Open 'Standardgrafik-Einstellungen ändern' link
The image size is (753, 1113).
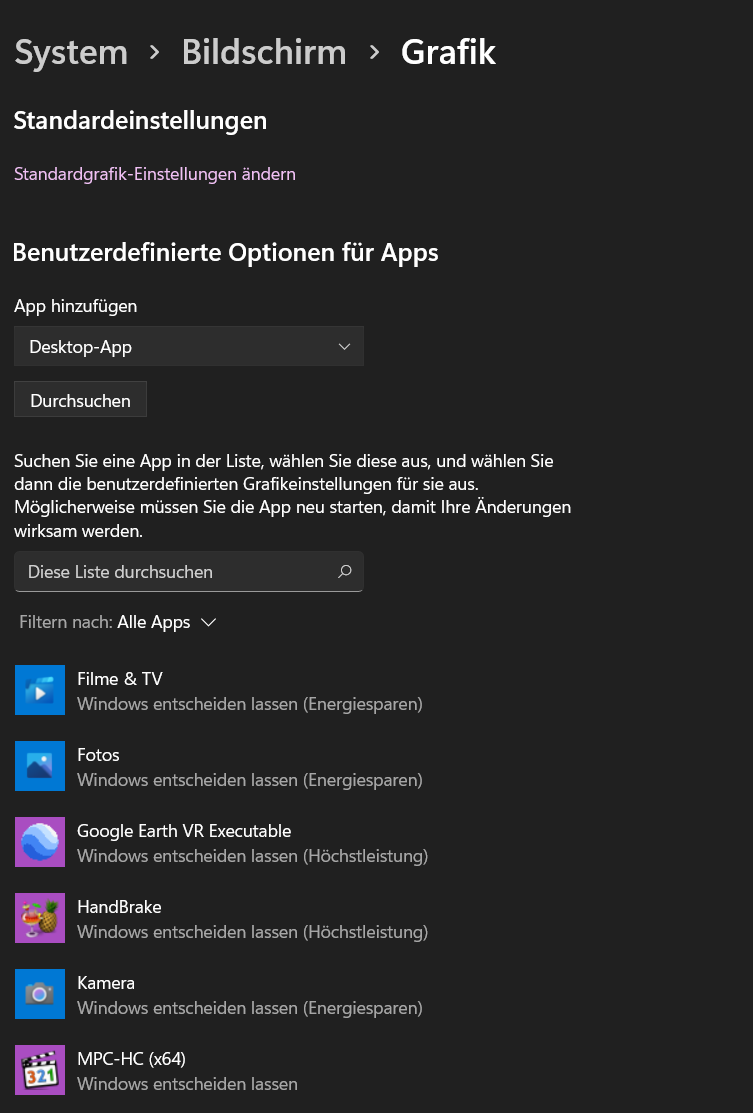(x=155, y=174)
